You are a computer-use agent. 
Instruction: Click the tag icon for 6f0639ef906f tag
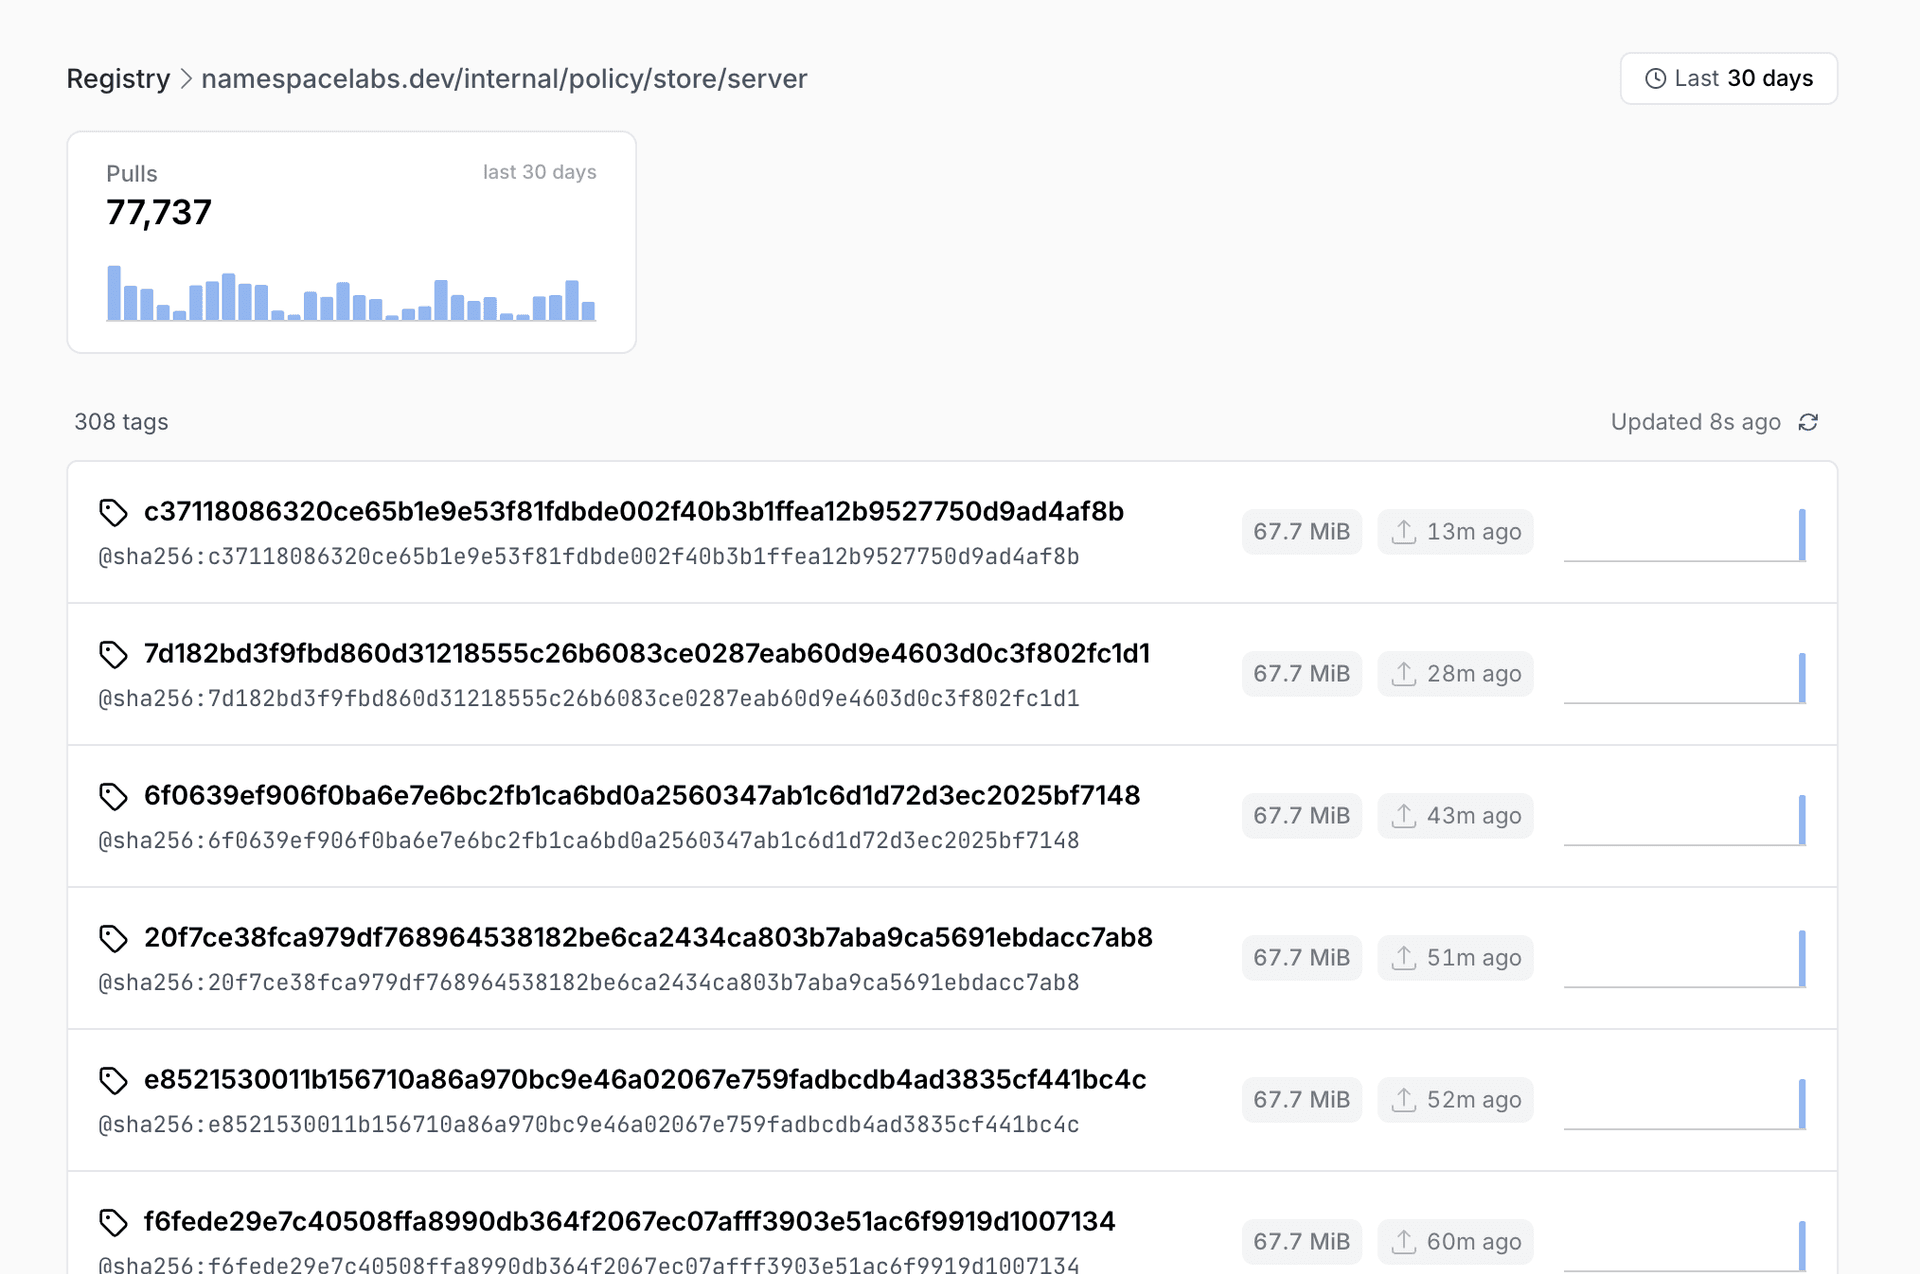[113, 796]
